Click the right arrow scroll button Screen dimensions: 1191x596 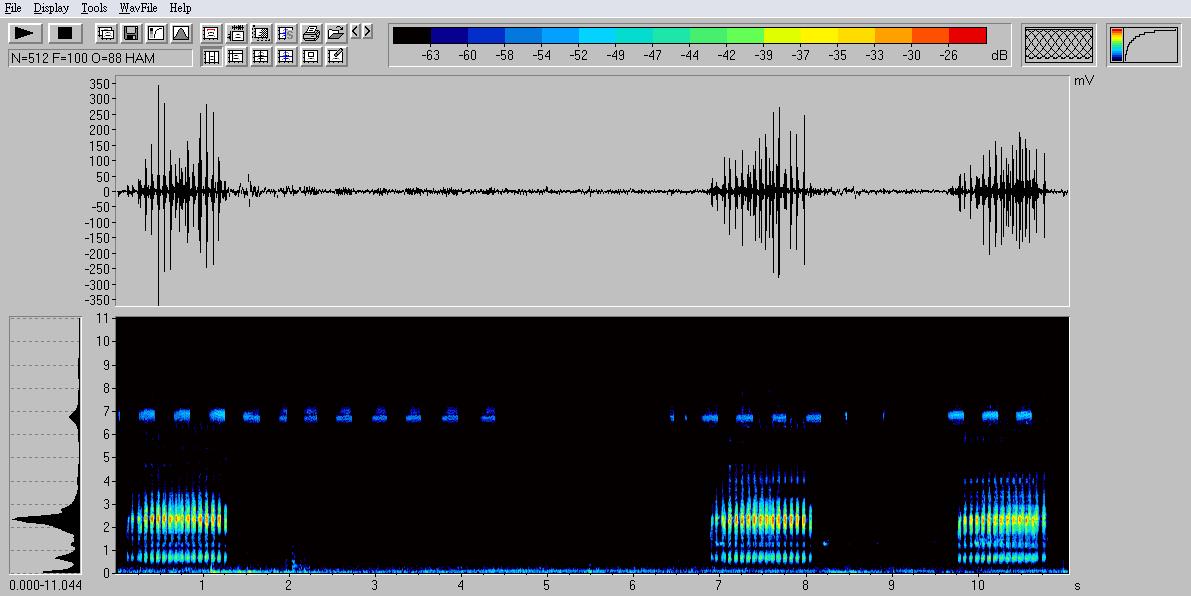click(x=368, y=32)
